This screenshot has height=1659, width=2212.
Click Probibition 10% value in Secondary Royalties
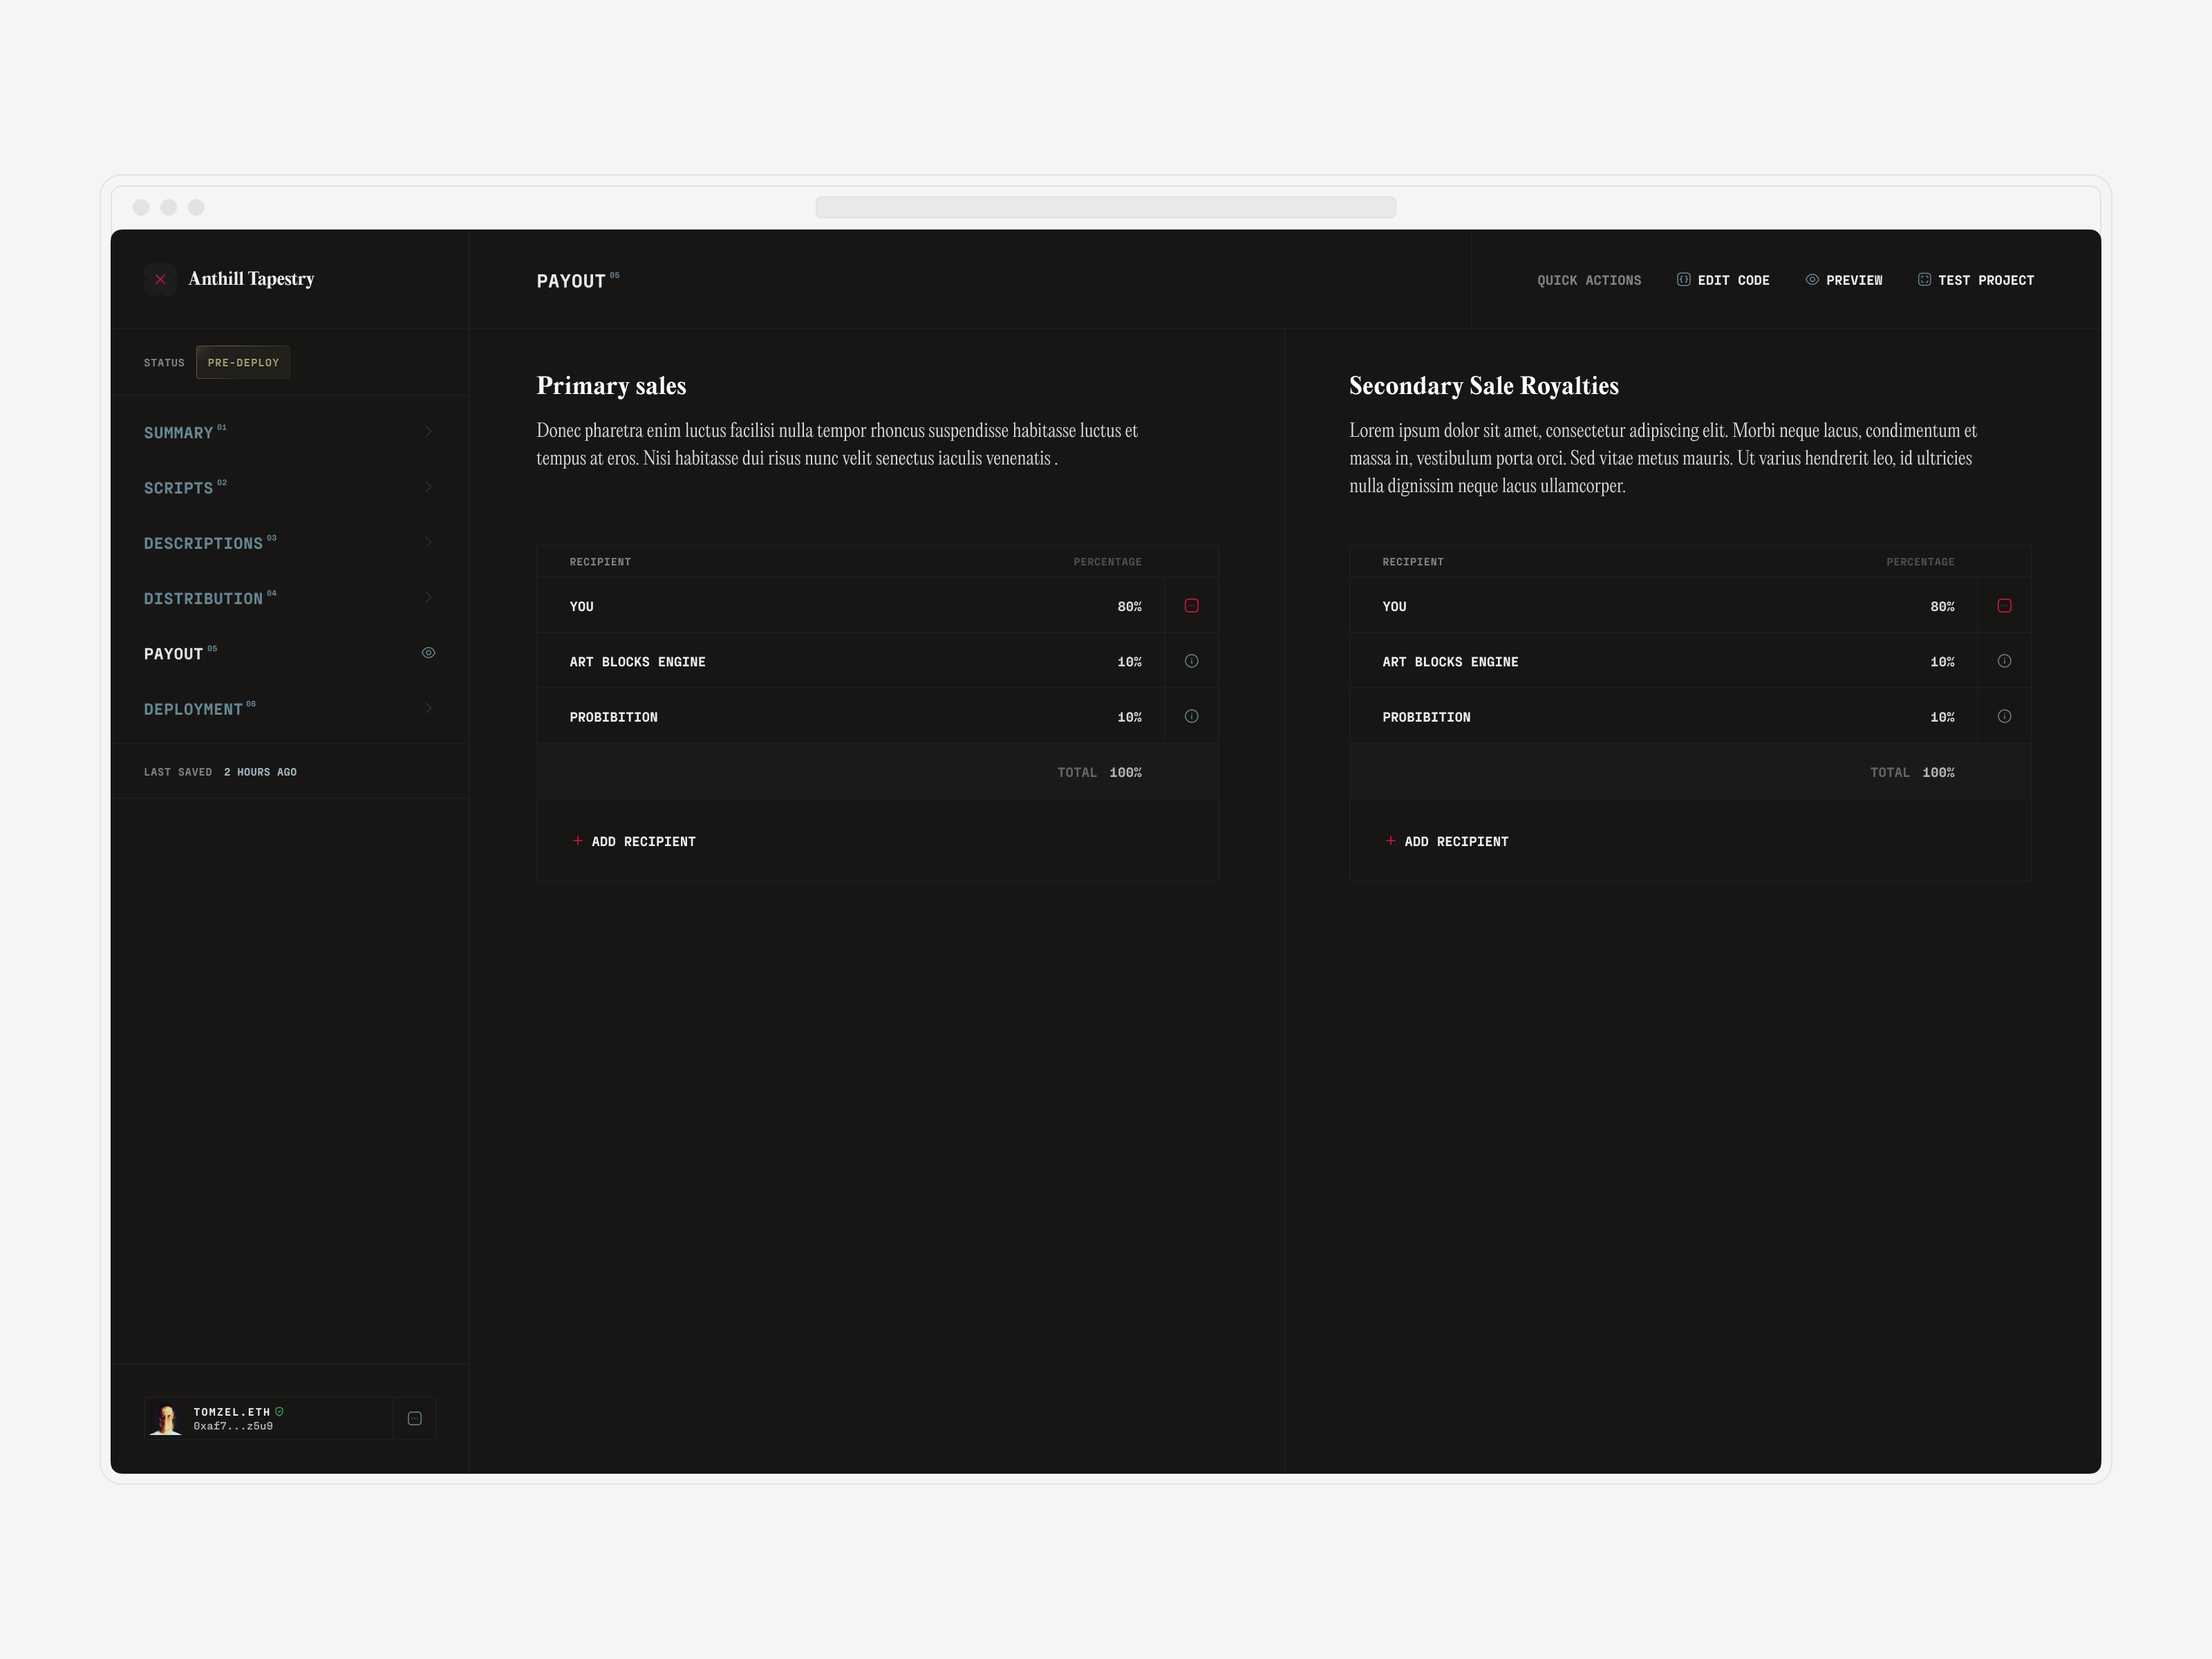click(x=1942, y=717)
